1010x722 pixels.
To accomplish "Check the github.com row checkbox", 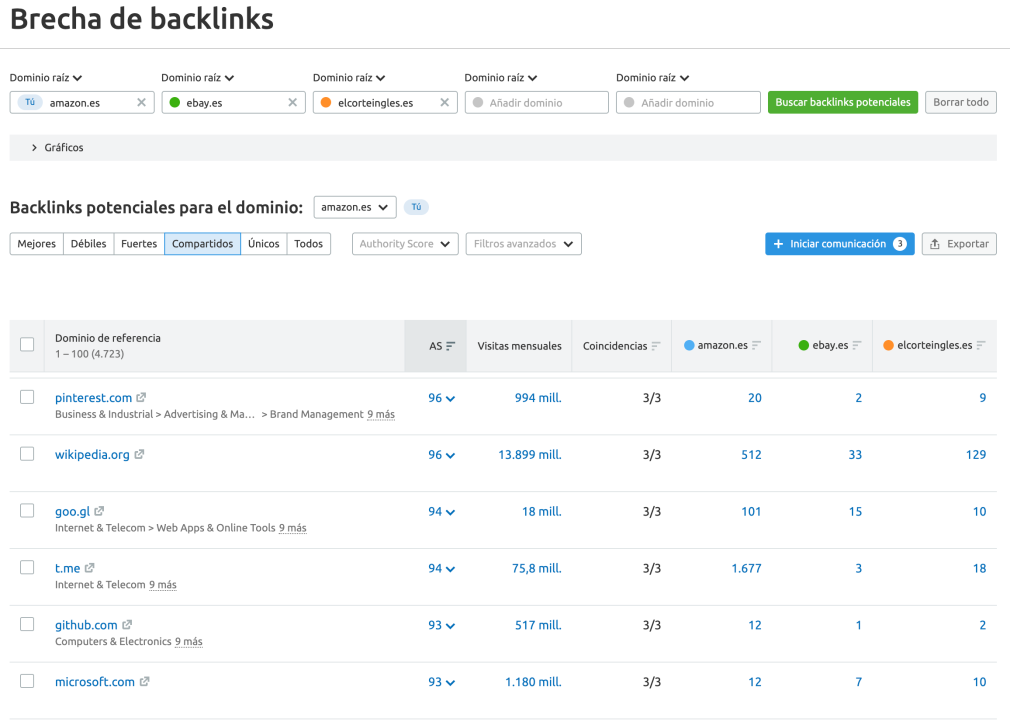I will coord(27,623).
